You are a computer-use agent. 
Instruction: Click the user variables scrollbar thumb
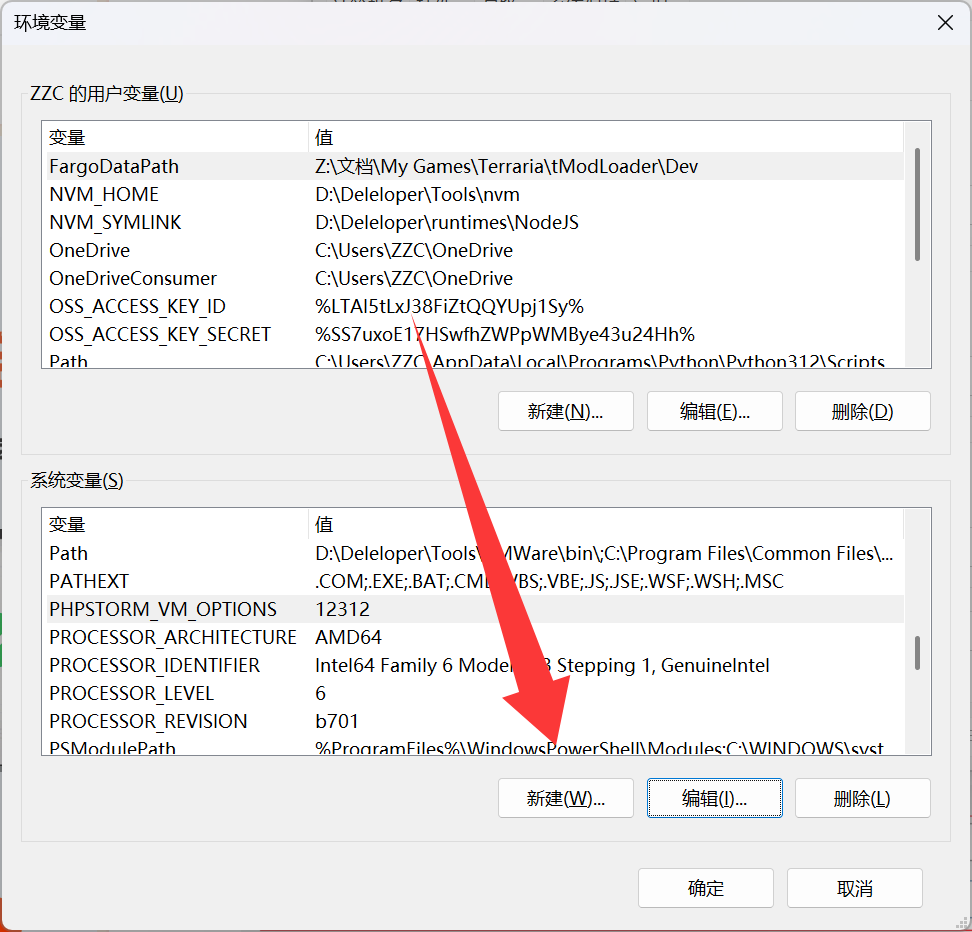(917, 204)
